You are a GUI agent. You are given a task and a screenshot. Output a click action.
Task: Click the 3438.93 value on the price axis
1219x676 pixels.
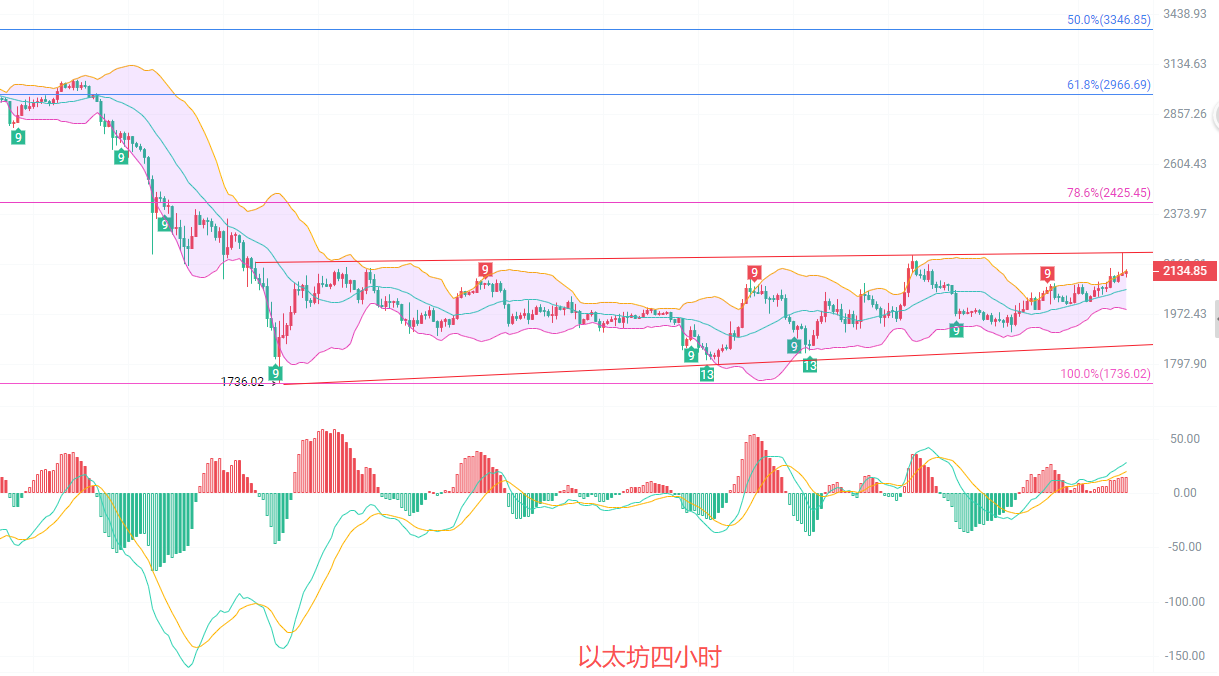click(x=1185, y=14)
